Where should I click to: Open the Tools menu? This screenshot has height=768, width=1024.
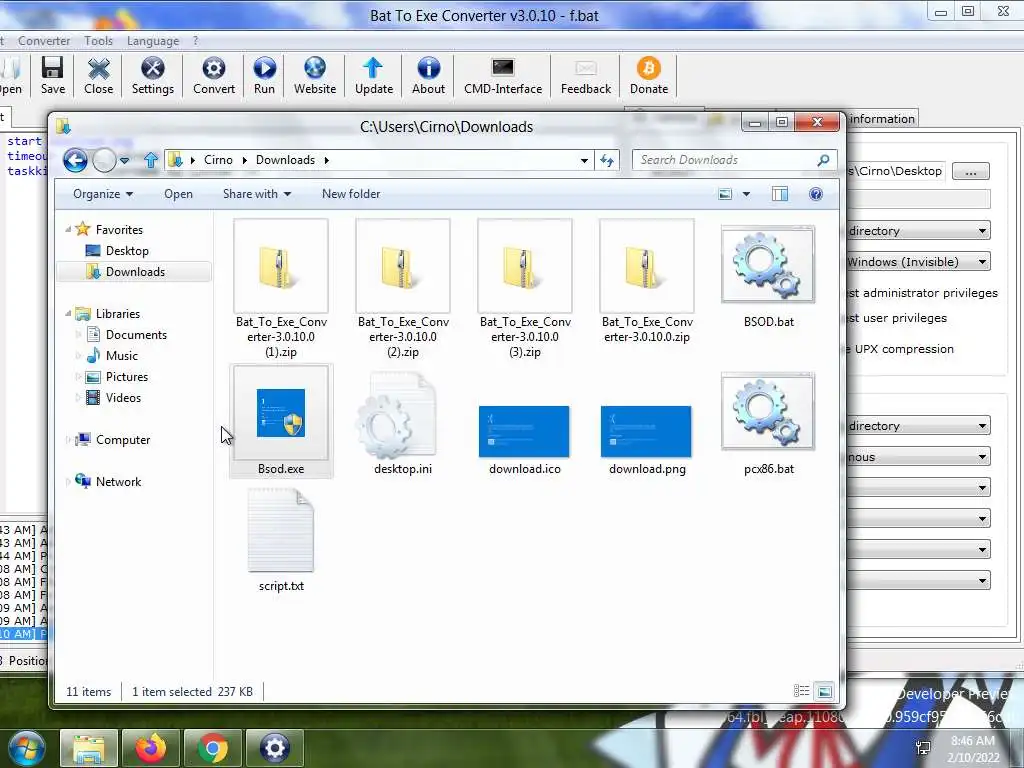(99, 40)
